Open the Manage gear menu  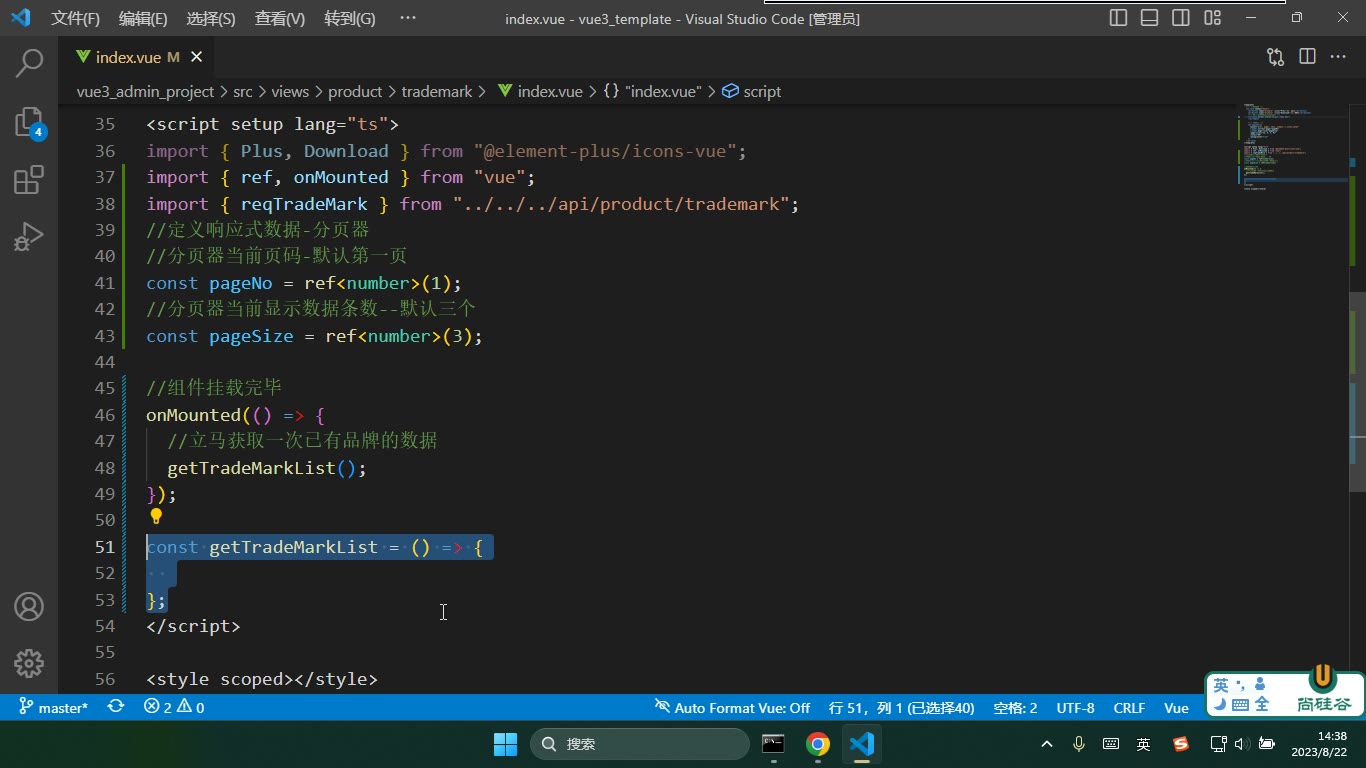click(29, 663)
